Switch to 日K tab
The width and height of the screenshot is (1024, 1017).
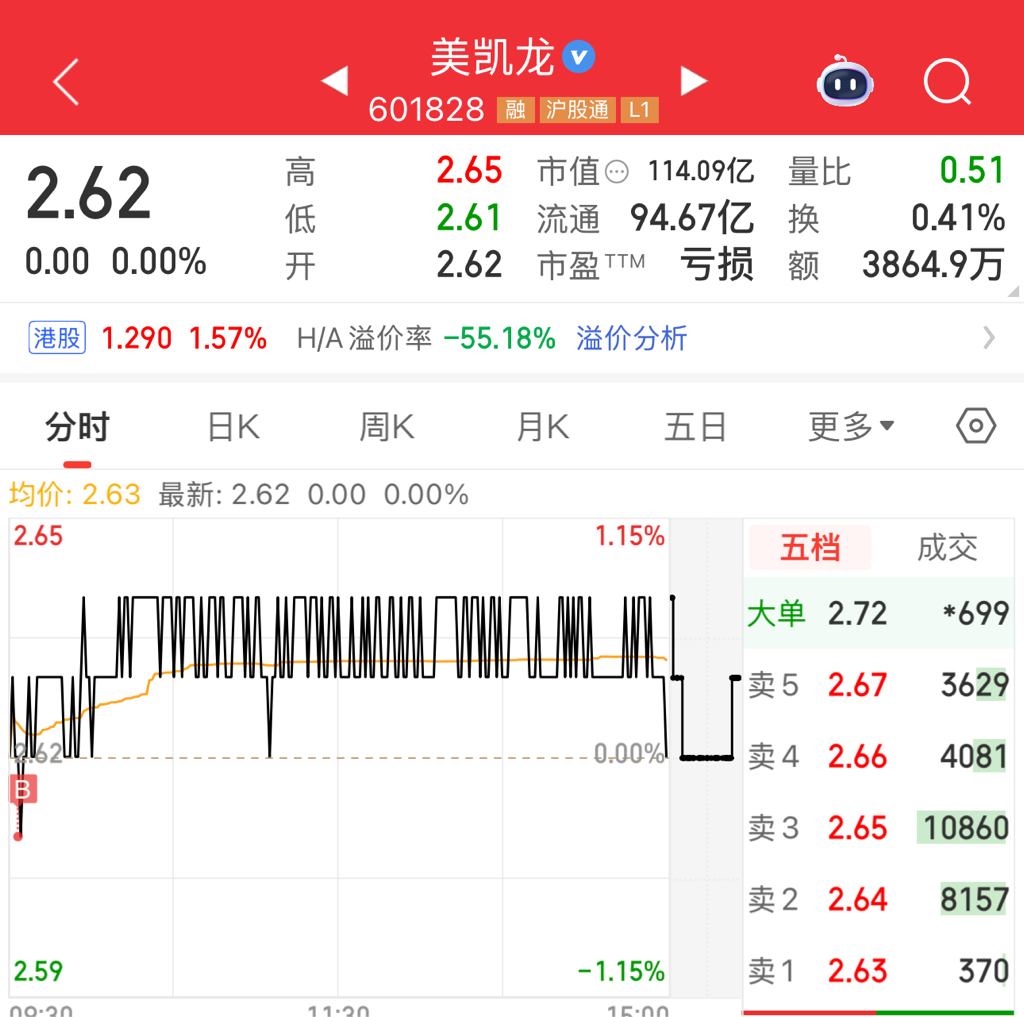pos(233,427)
